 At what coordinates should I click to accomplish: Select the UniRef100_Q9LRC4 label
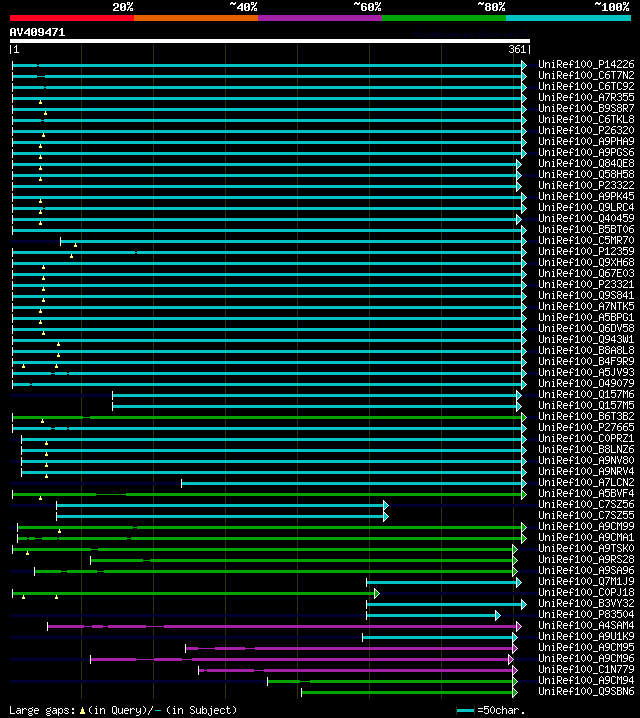pyautogui.click(x=586, y=207)
